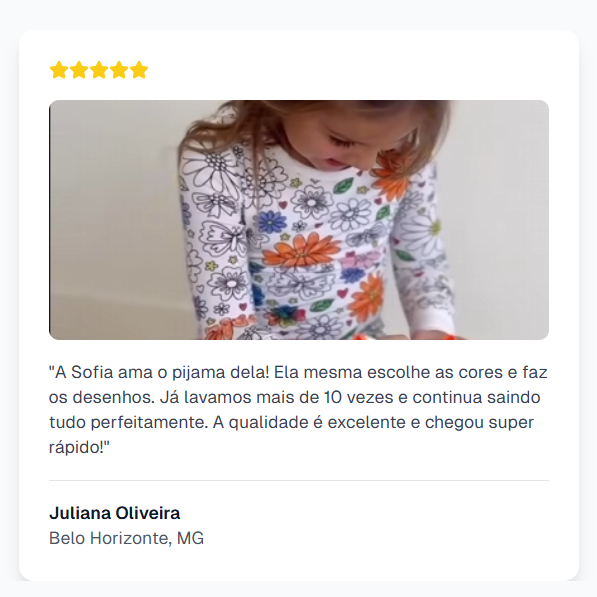
Task: Click the large orange flower in the shirt's center
Action: point(301,249)
